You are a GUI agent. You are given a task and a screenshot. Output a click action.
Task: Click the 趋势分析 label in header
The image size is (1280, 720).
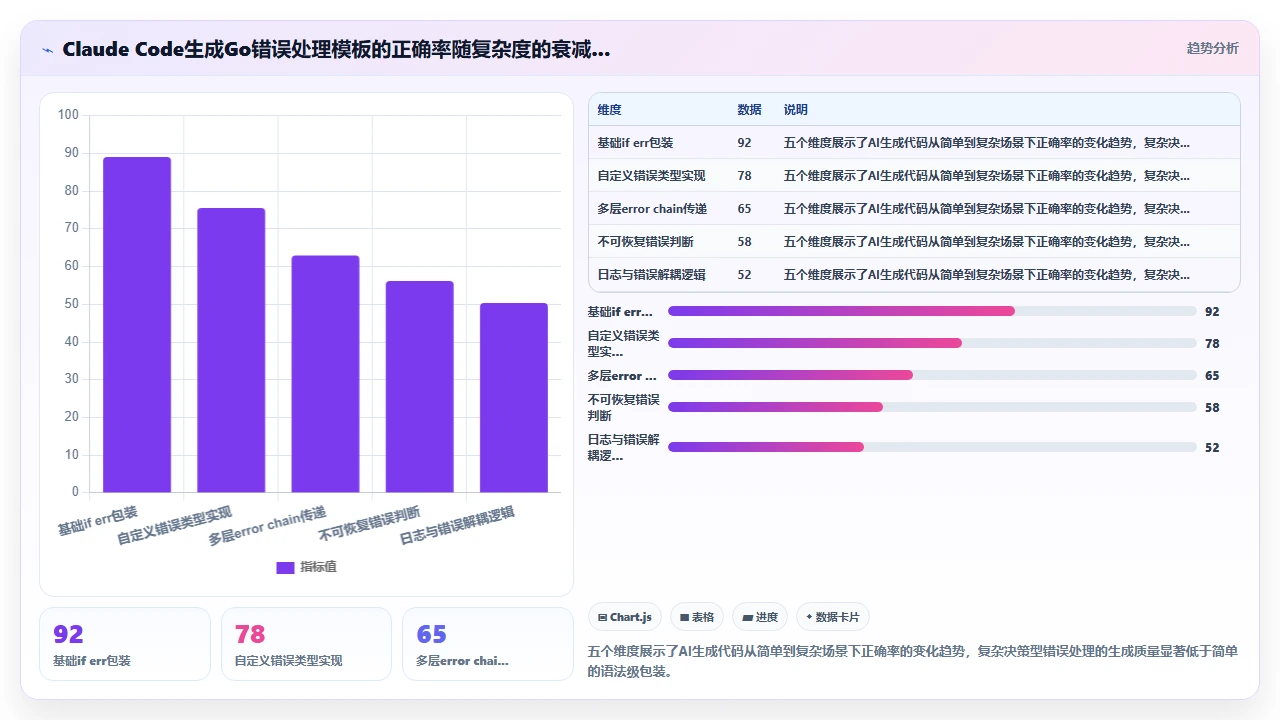(1212, 48)
